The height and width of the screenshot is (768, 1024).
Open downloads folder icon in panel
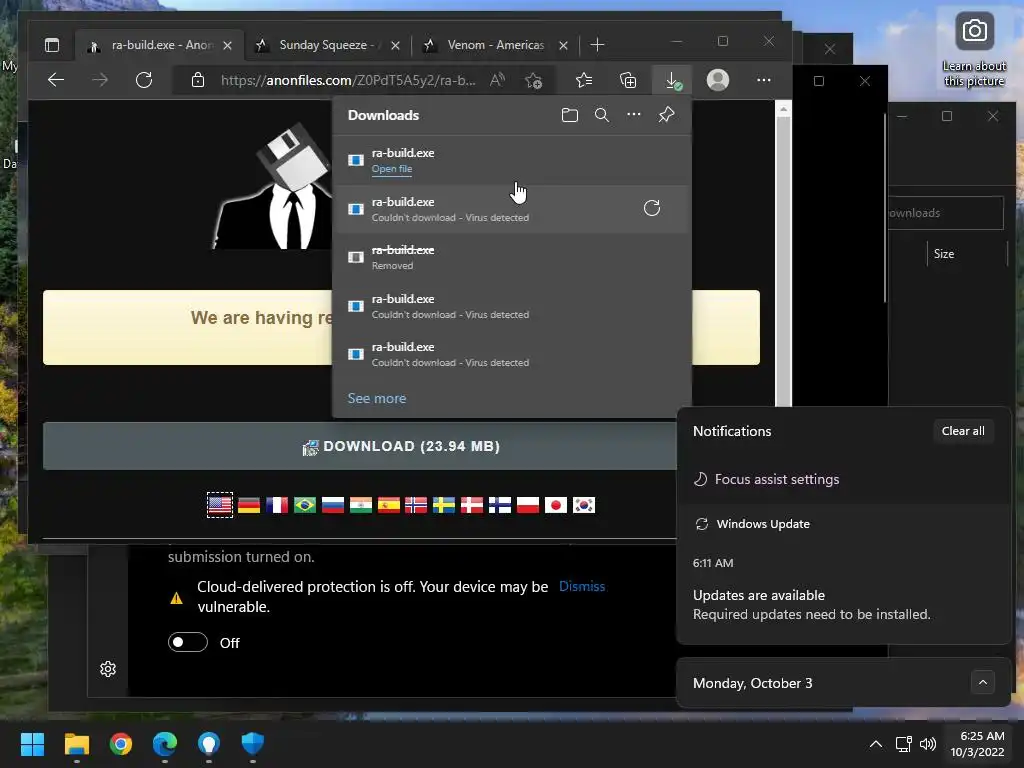pos(569,115)
